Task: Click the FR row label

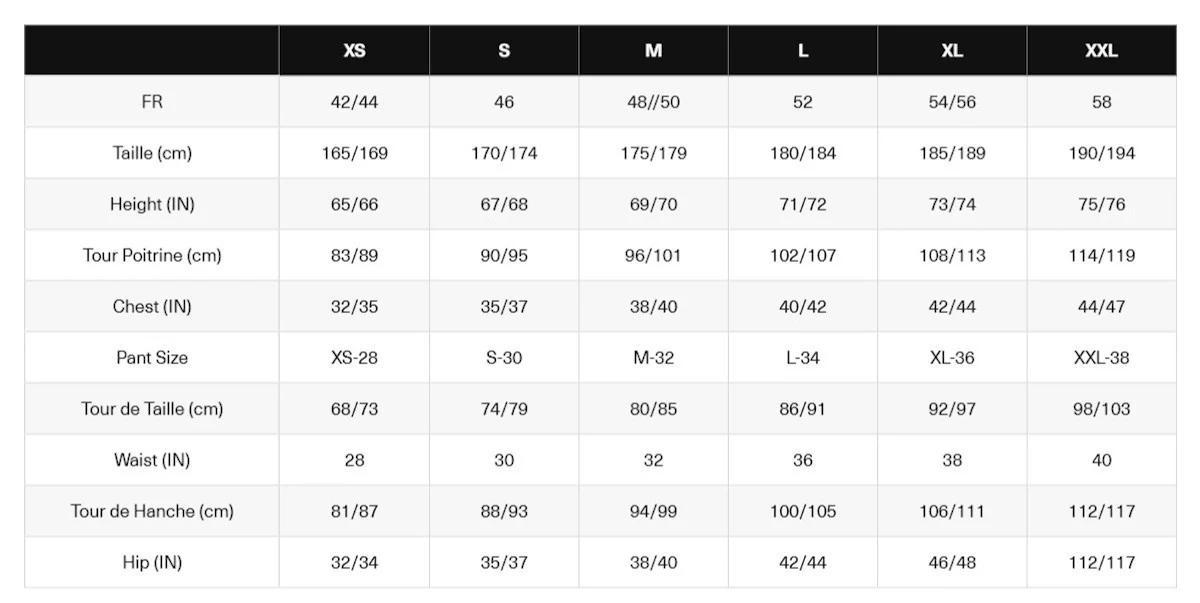Action: tap(152, 102)
